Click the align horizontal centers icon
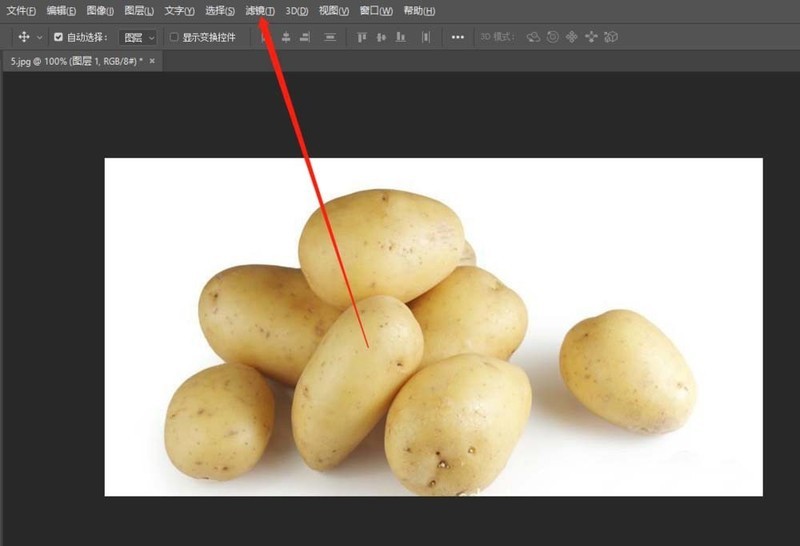Image resolution: width=800 pixels, height=546 pixels. tap(286, 37)
